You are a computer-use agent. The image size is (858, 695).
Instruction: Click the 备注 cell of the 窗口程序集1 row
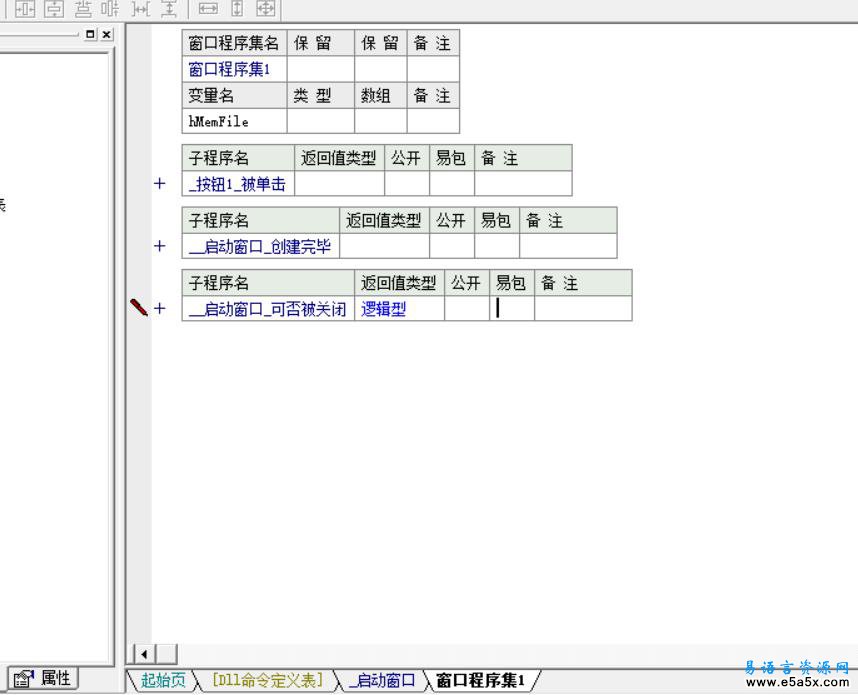coord(433,70)
